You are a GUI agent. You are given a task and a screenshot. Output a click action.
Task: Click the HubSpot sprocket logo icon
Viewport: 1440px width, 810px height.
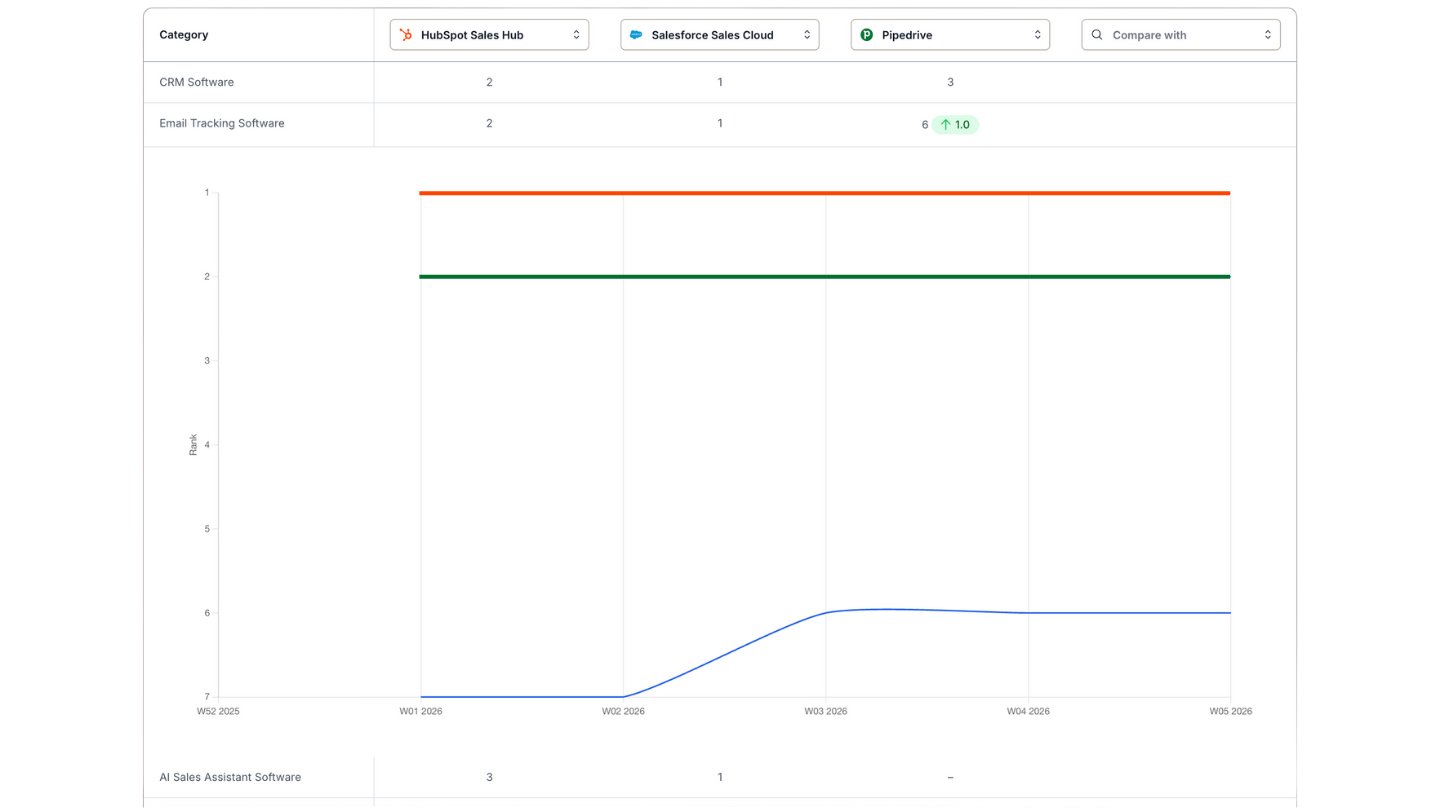pyautogui.click(x=406, y=35)
